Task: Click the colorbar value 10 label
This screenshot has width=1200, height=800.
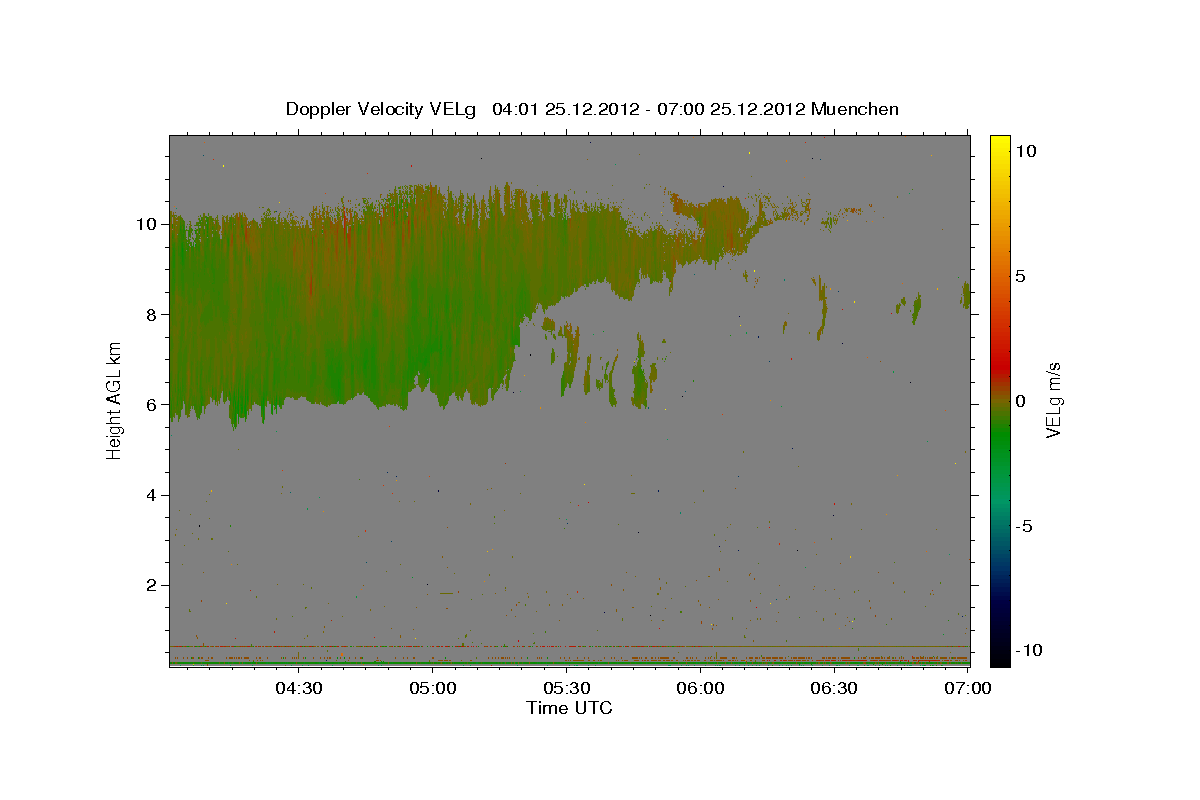Action: 1025,151
